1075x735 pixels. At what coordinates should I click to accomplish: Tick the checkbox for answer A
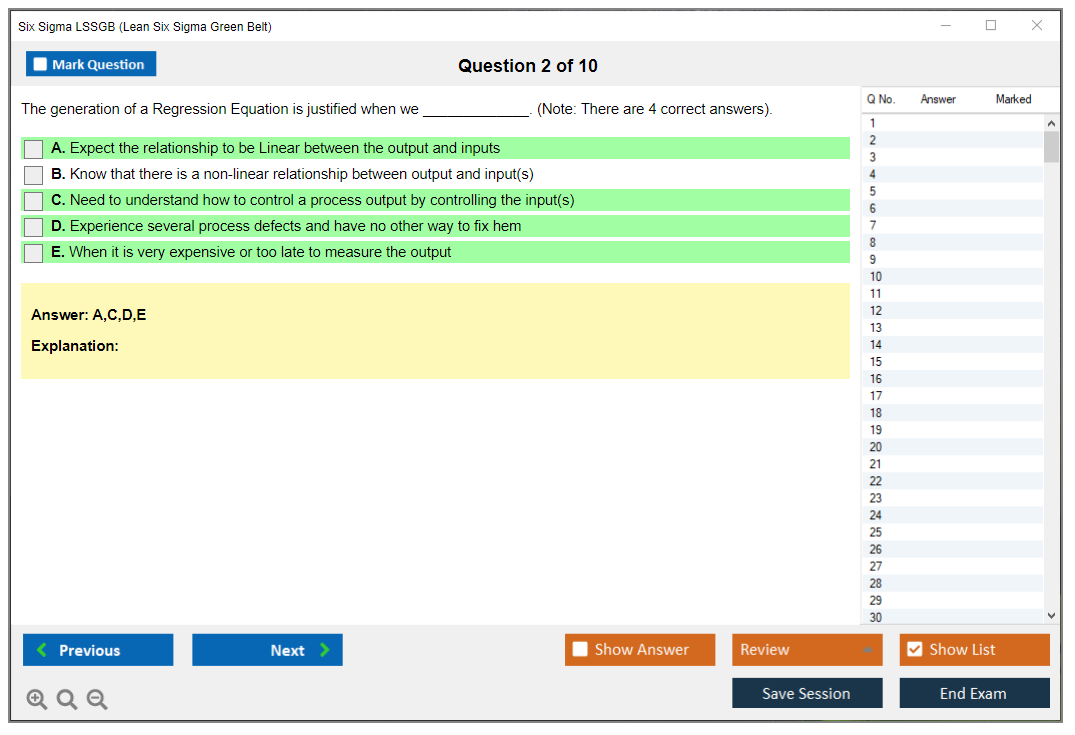tap(33, 149)
